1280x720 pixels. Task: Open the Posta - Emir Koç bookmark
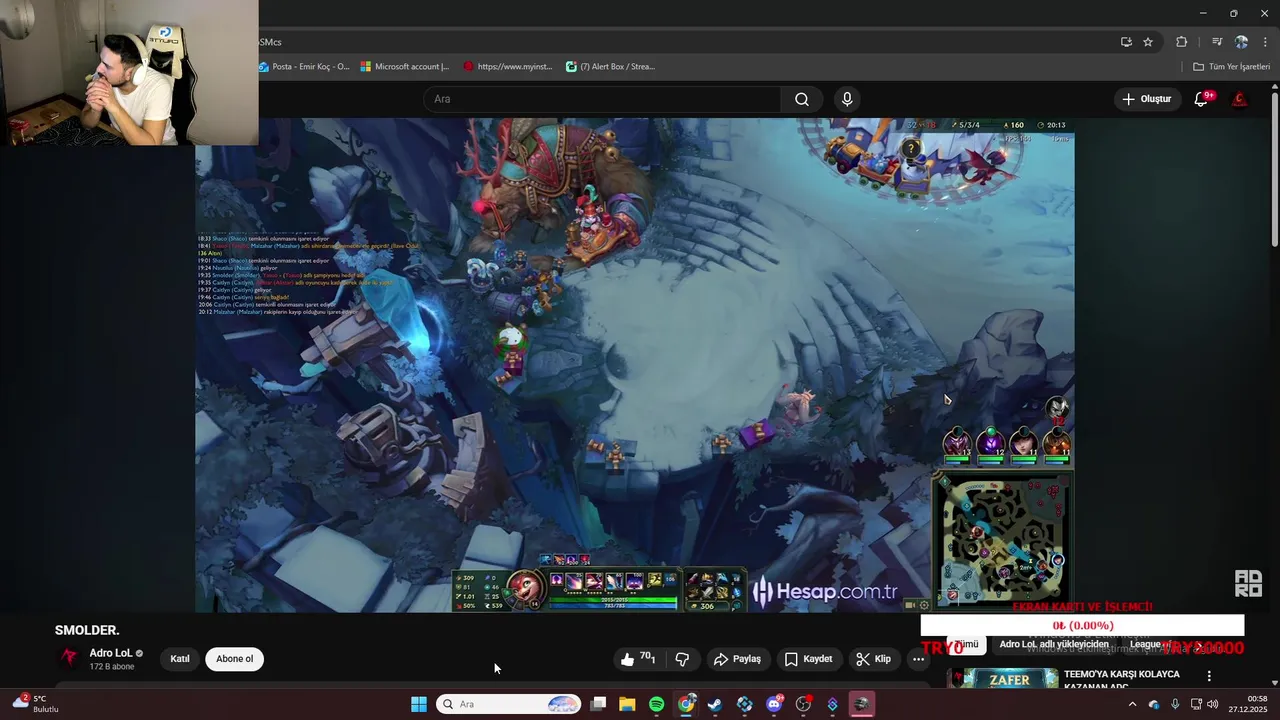point(304,67)
